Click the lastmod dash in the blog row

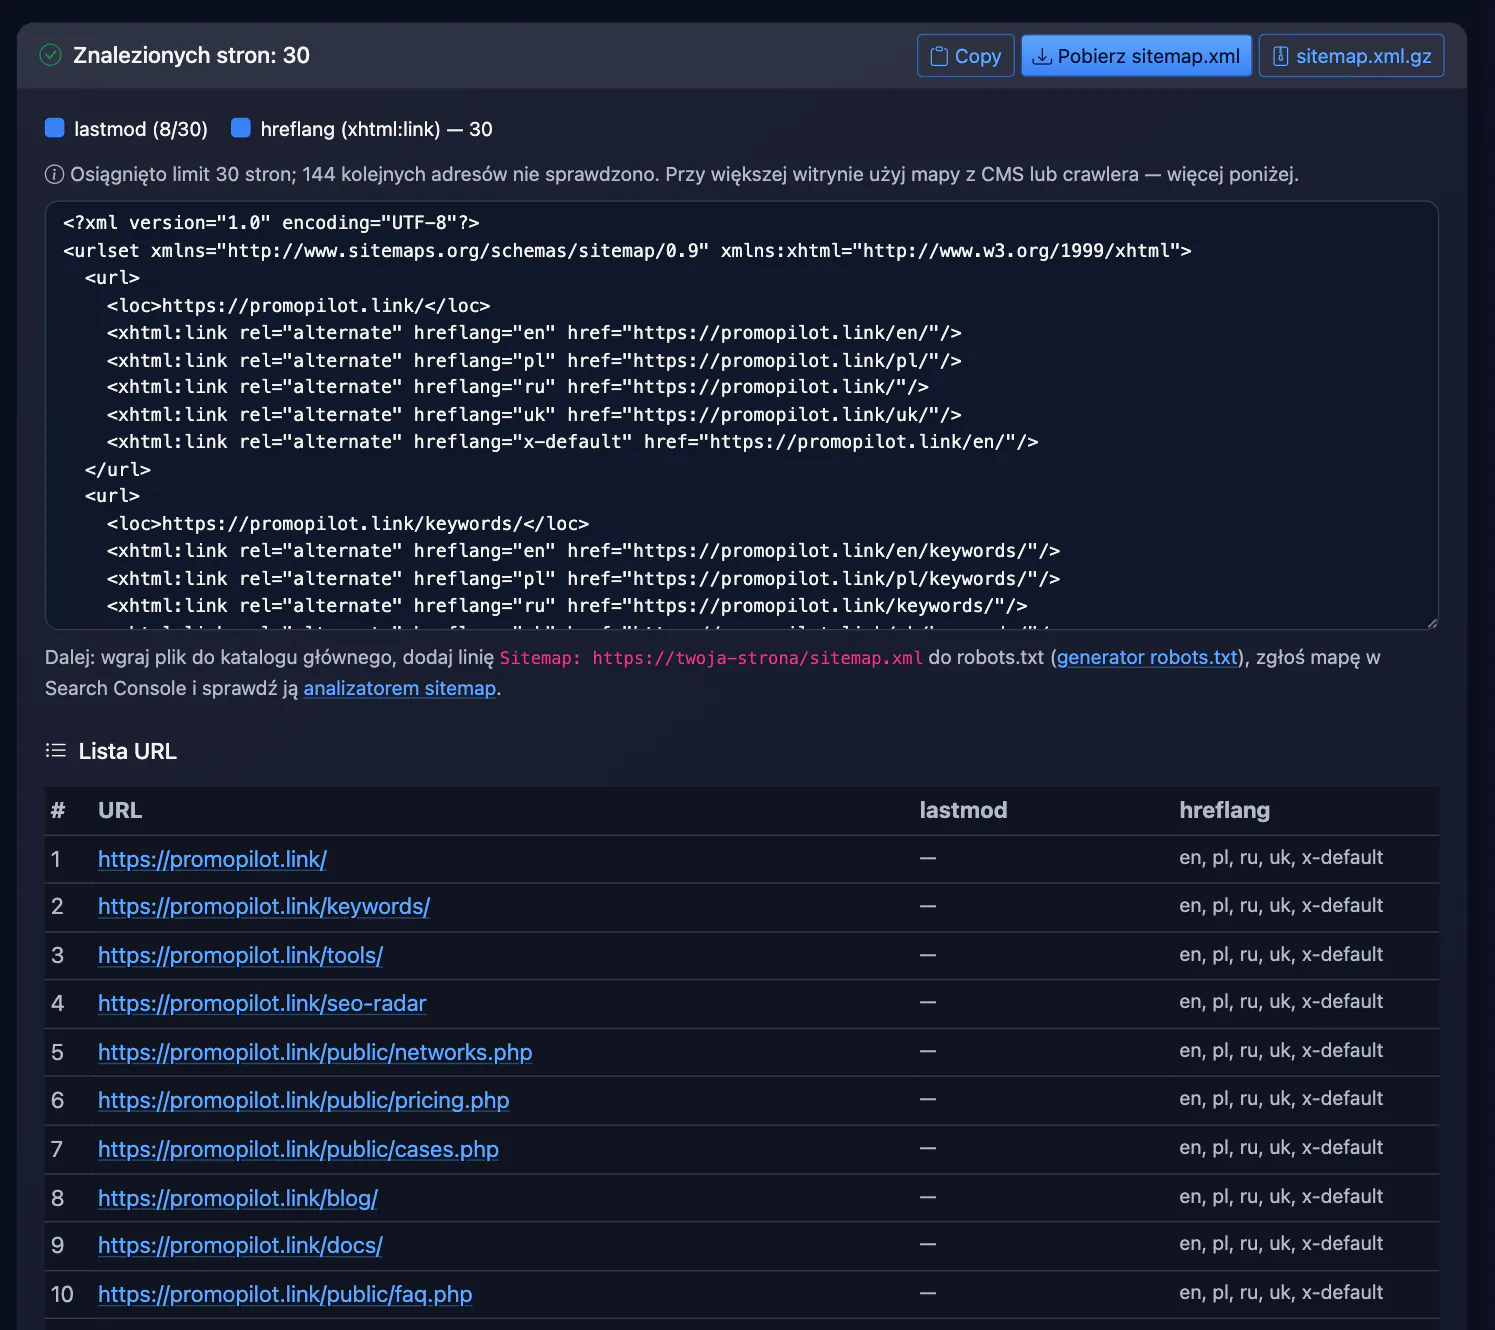pos(928,1197)
